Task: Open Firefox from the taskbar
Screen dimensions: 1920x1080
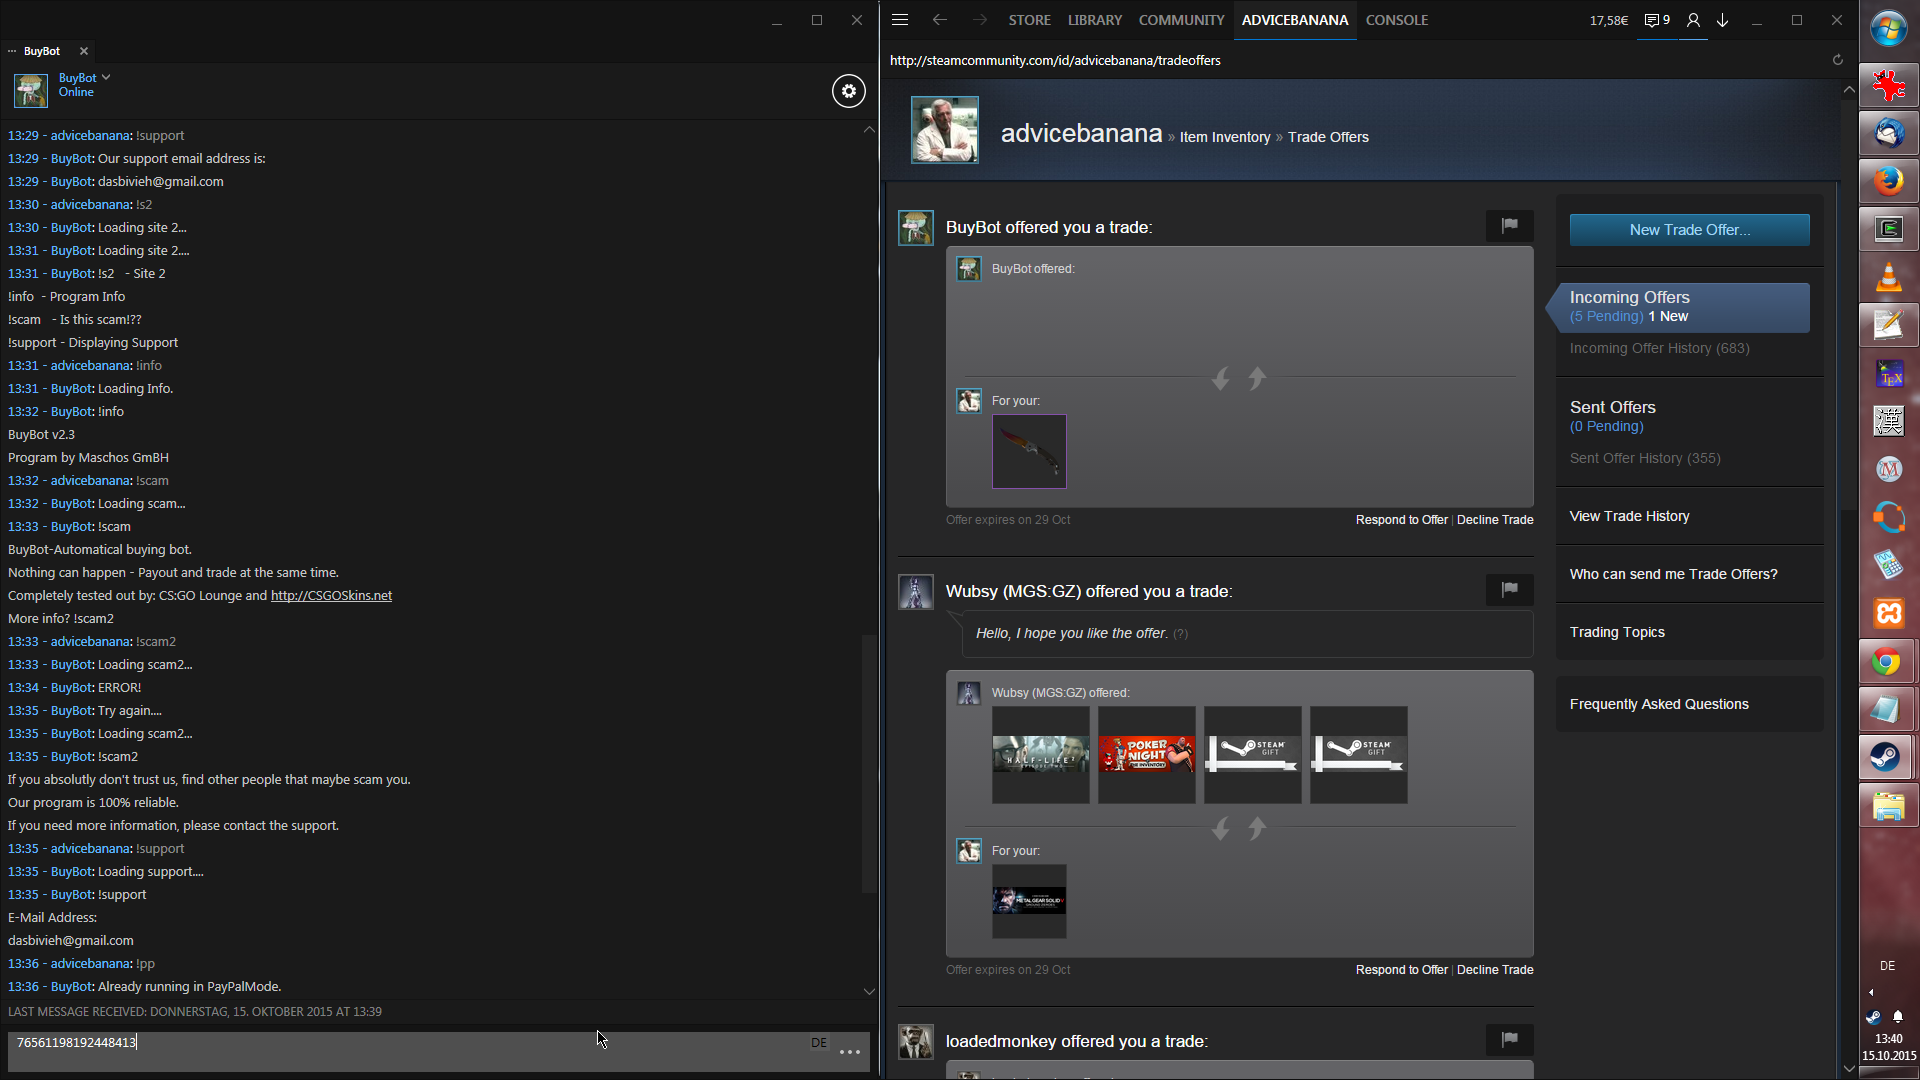Action: pos(1888,181)
